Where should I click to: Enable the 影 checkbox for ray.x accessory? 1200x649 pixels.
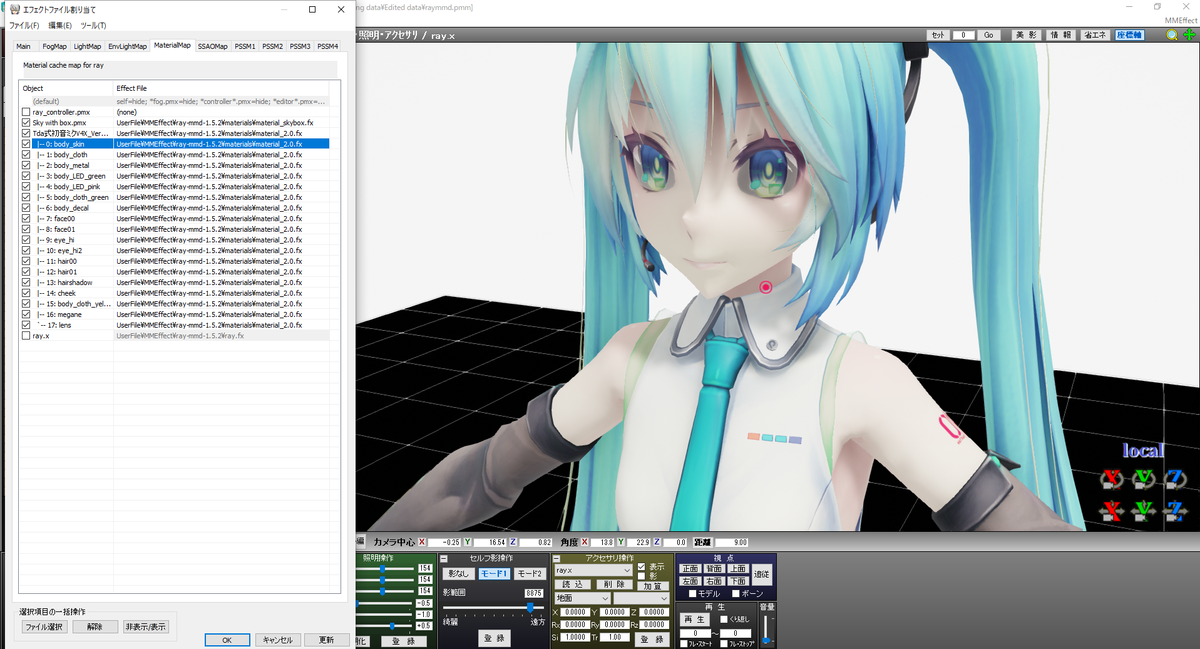click(x=641, y=575)
